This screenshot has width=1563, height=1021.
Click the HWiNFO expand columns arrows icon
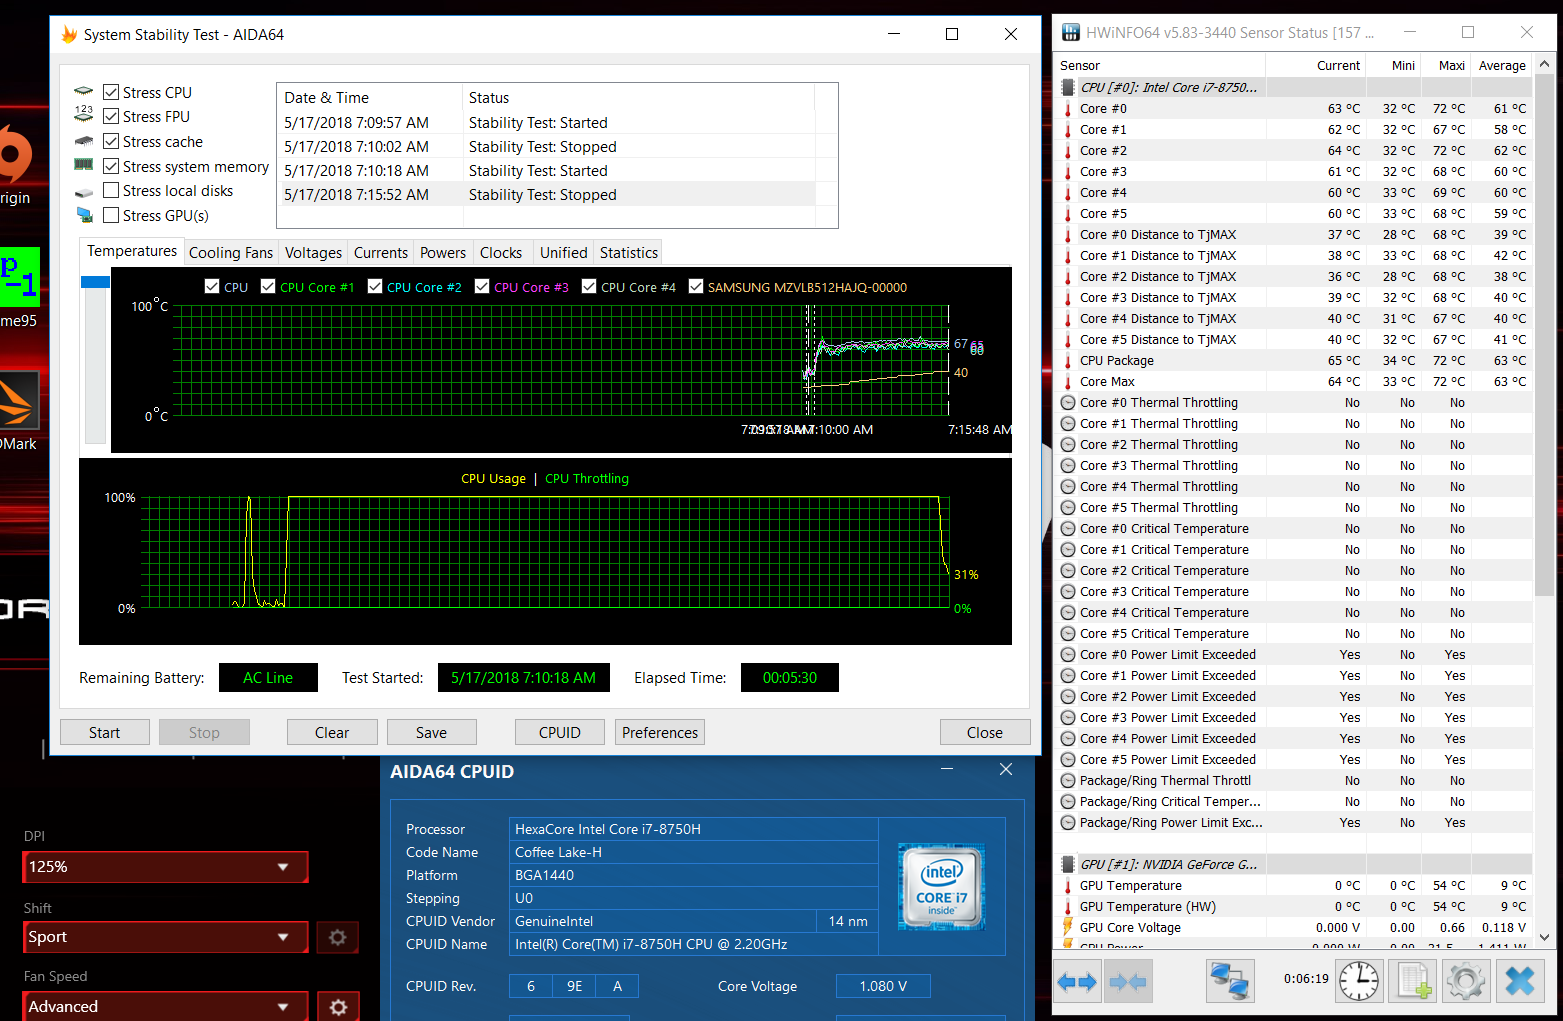[x=1076, y=982]
